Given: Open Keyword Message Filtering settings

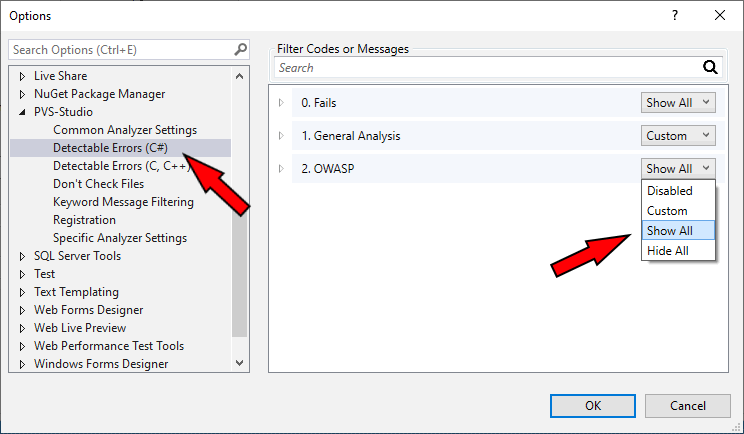Looking at the screenshot, I should (123, 202).
